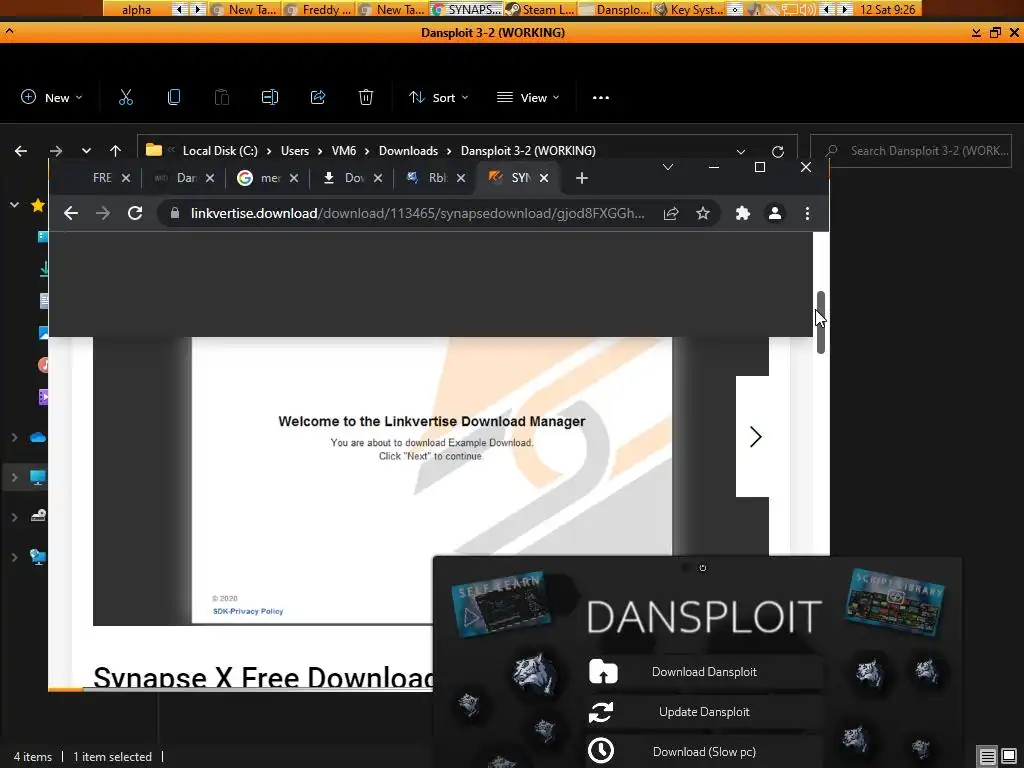Switch to Freddy taskbar item at top
1024x768 pixels.
tap(319, 9)
